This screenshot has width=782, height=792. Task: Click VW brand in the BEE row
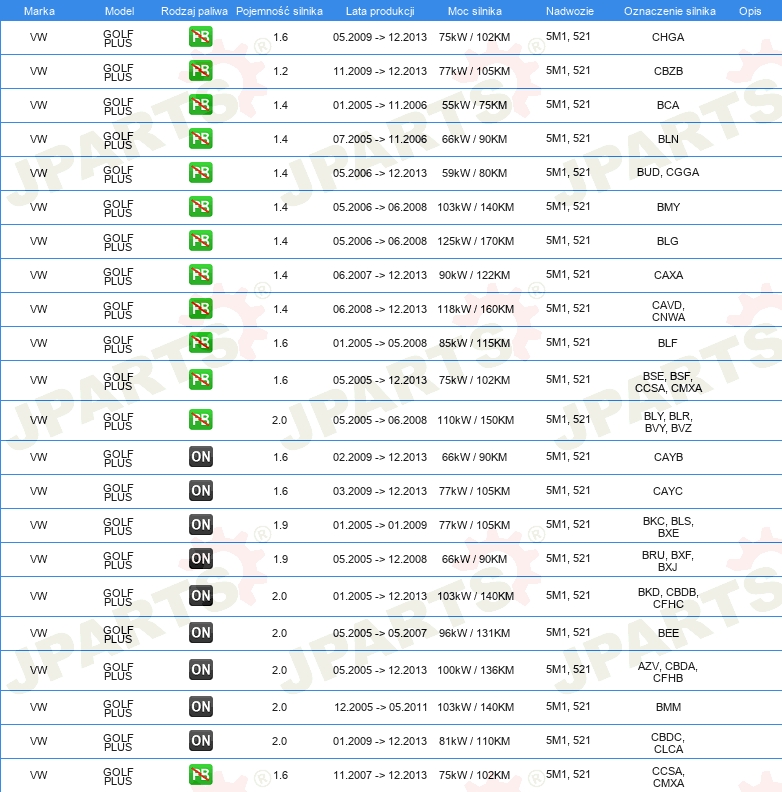(38, 633)
